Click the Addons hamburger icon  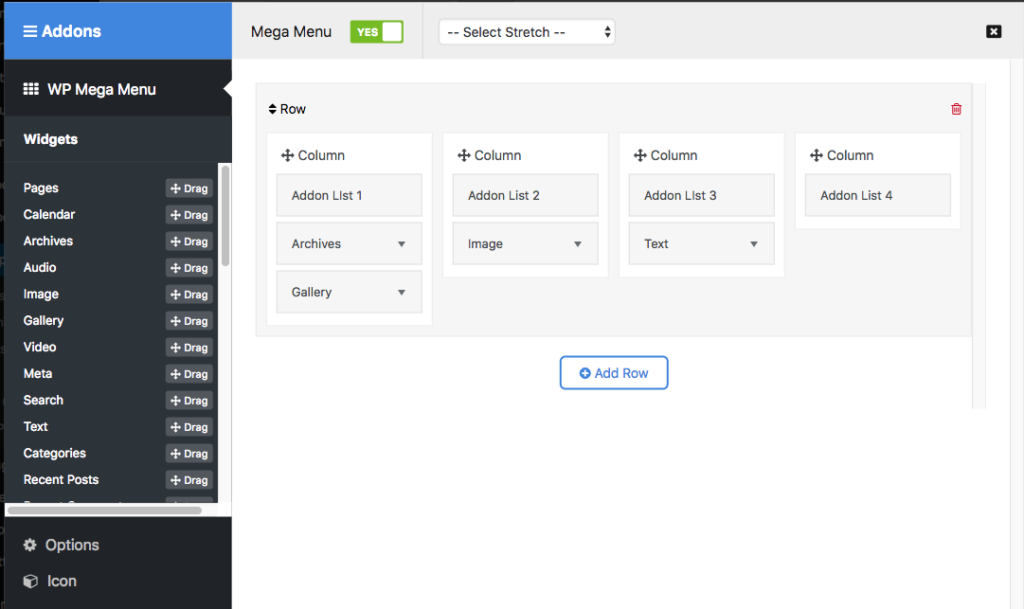tap(30, 31)
